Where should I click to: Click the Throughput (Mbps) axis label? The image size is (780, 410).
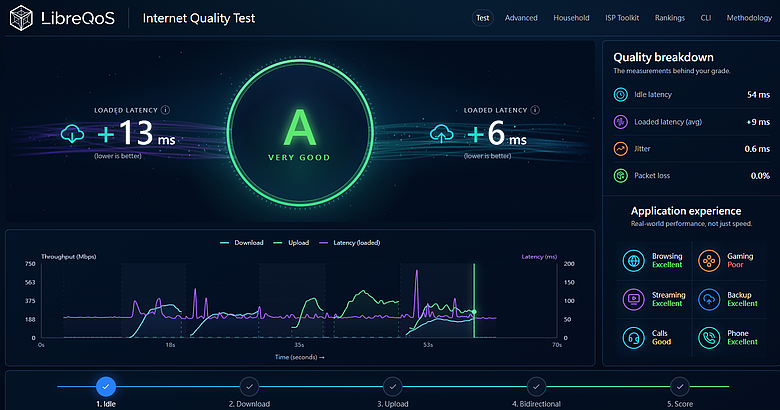pos(69,257)
